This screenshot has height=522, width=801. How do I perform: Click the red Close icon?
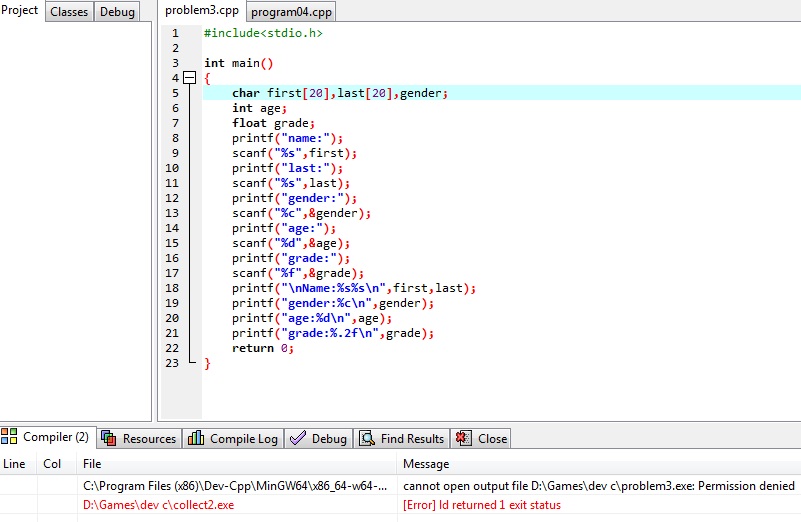click(463, 438)
